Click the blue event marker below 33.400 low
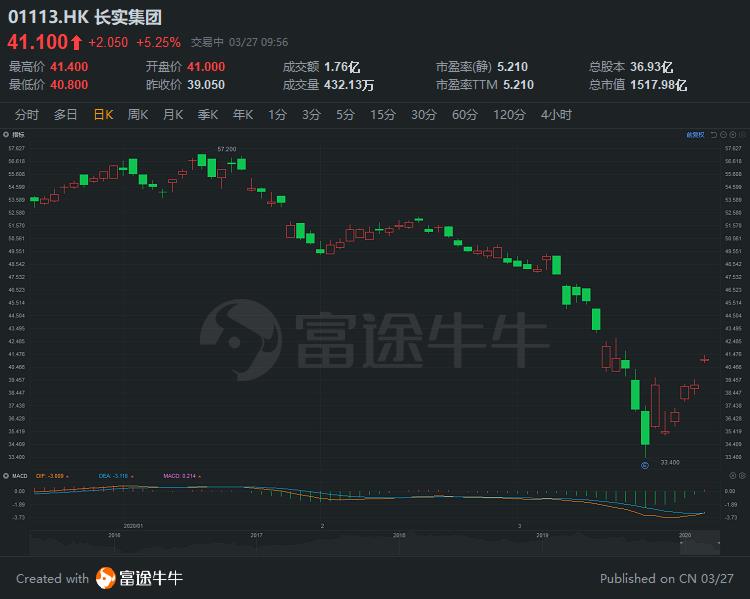Viewport: 750px width, 599px height. point(645,465)
